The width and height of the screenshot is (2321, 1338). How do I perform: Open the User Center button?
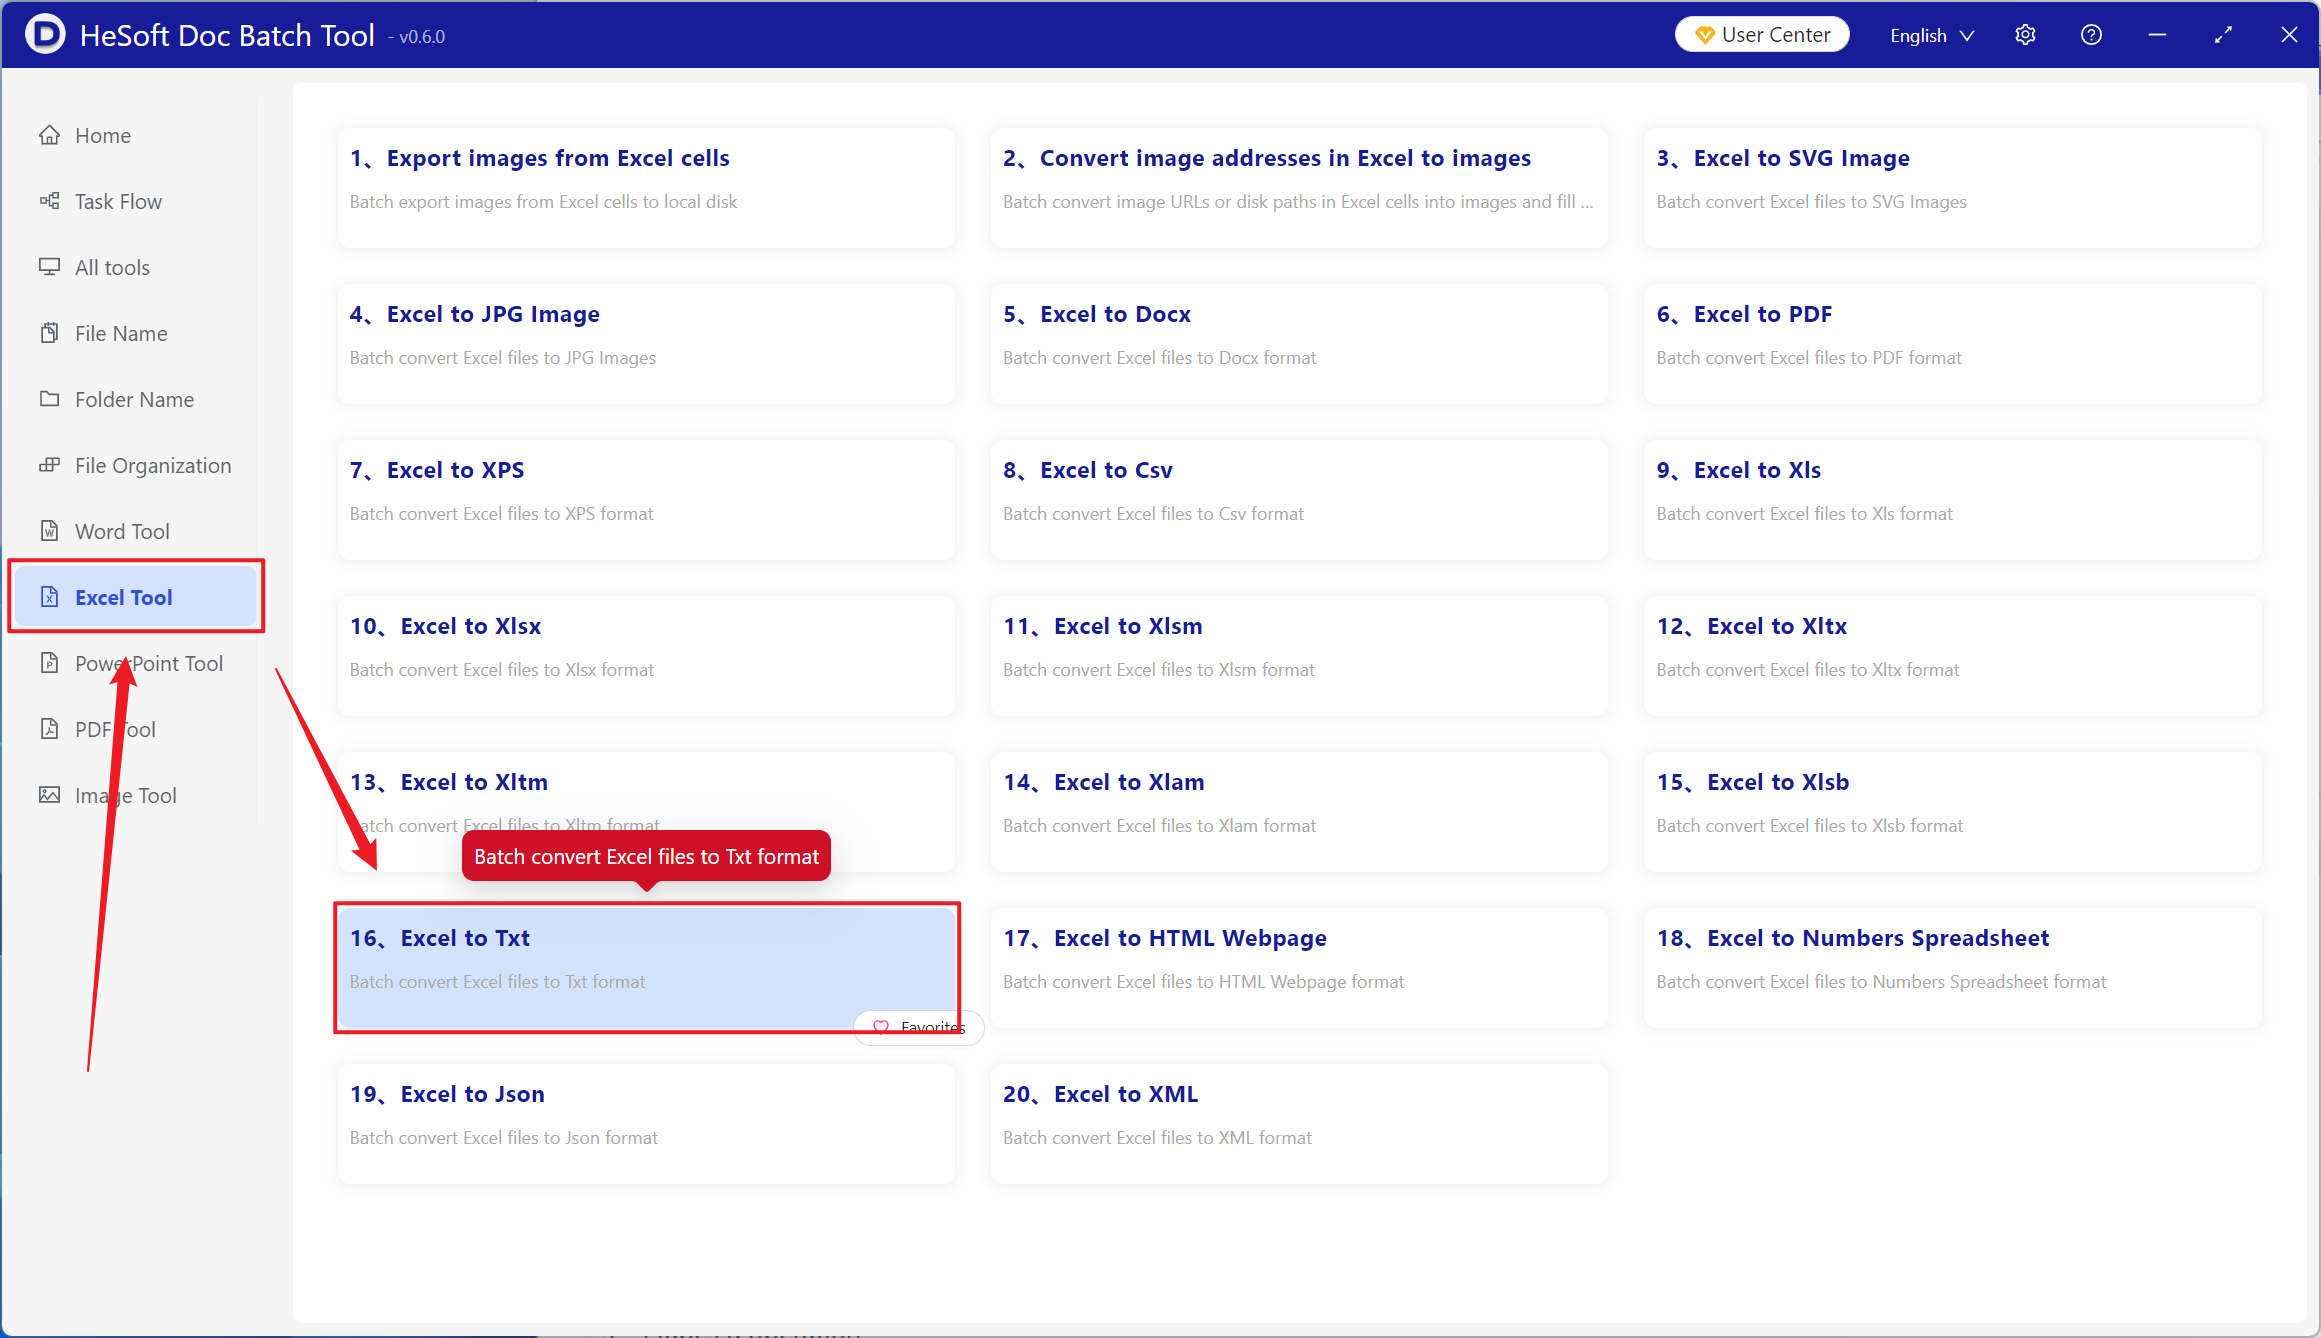point(1762,35)
